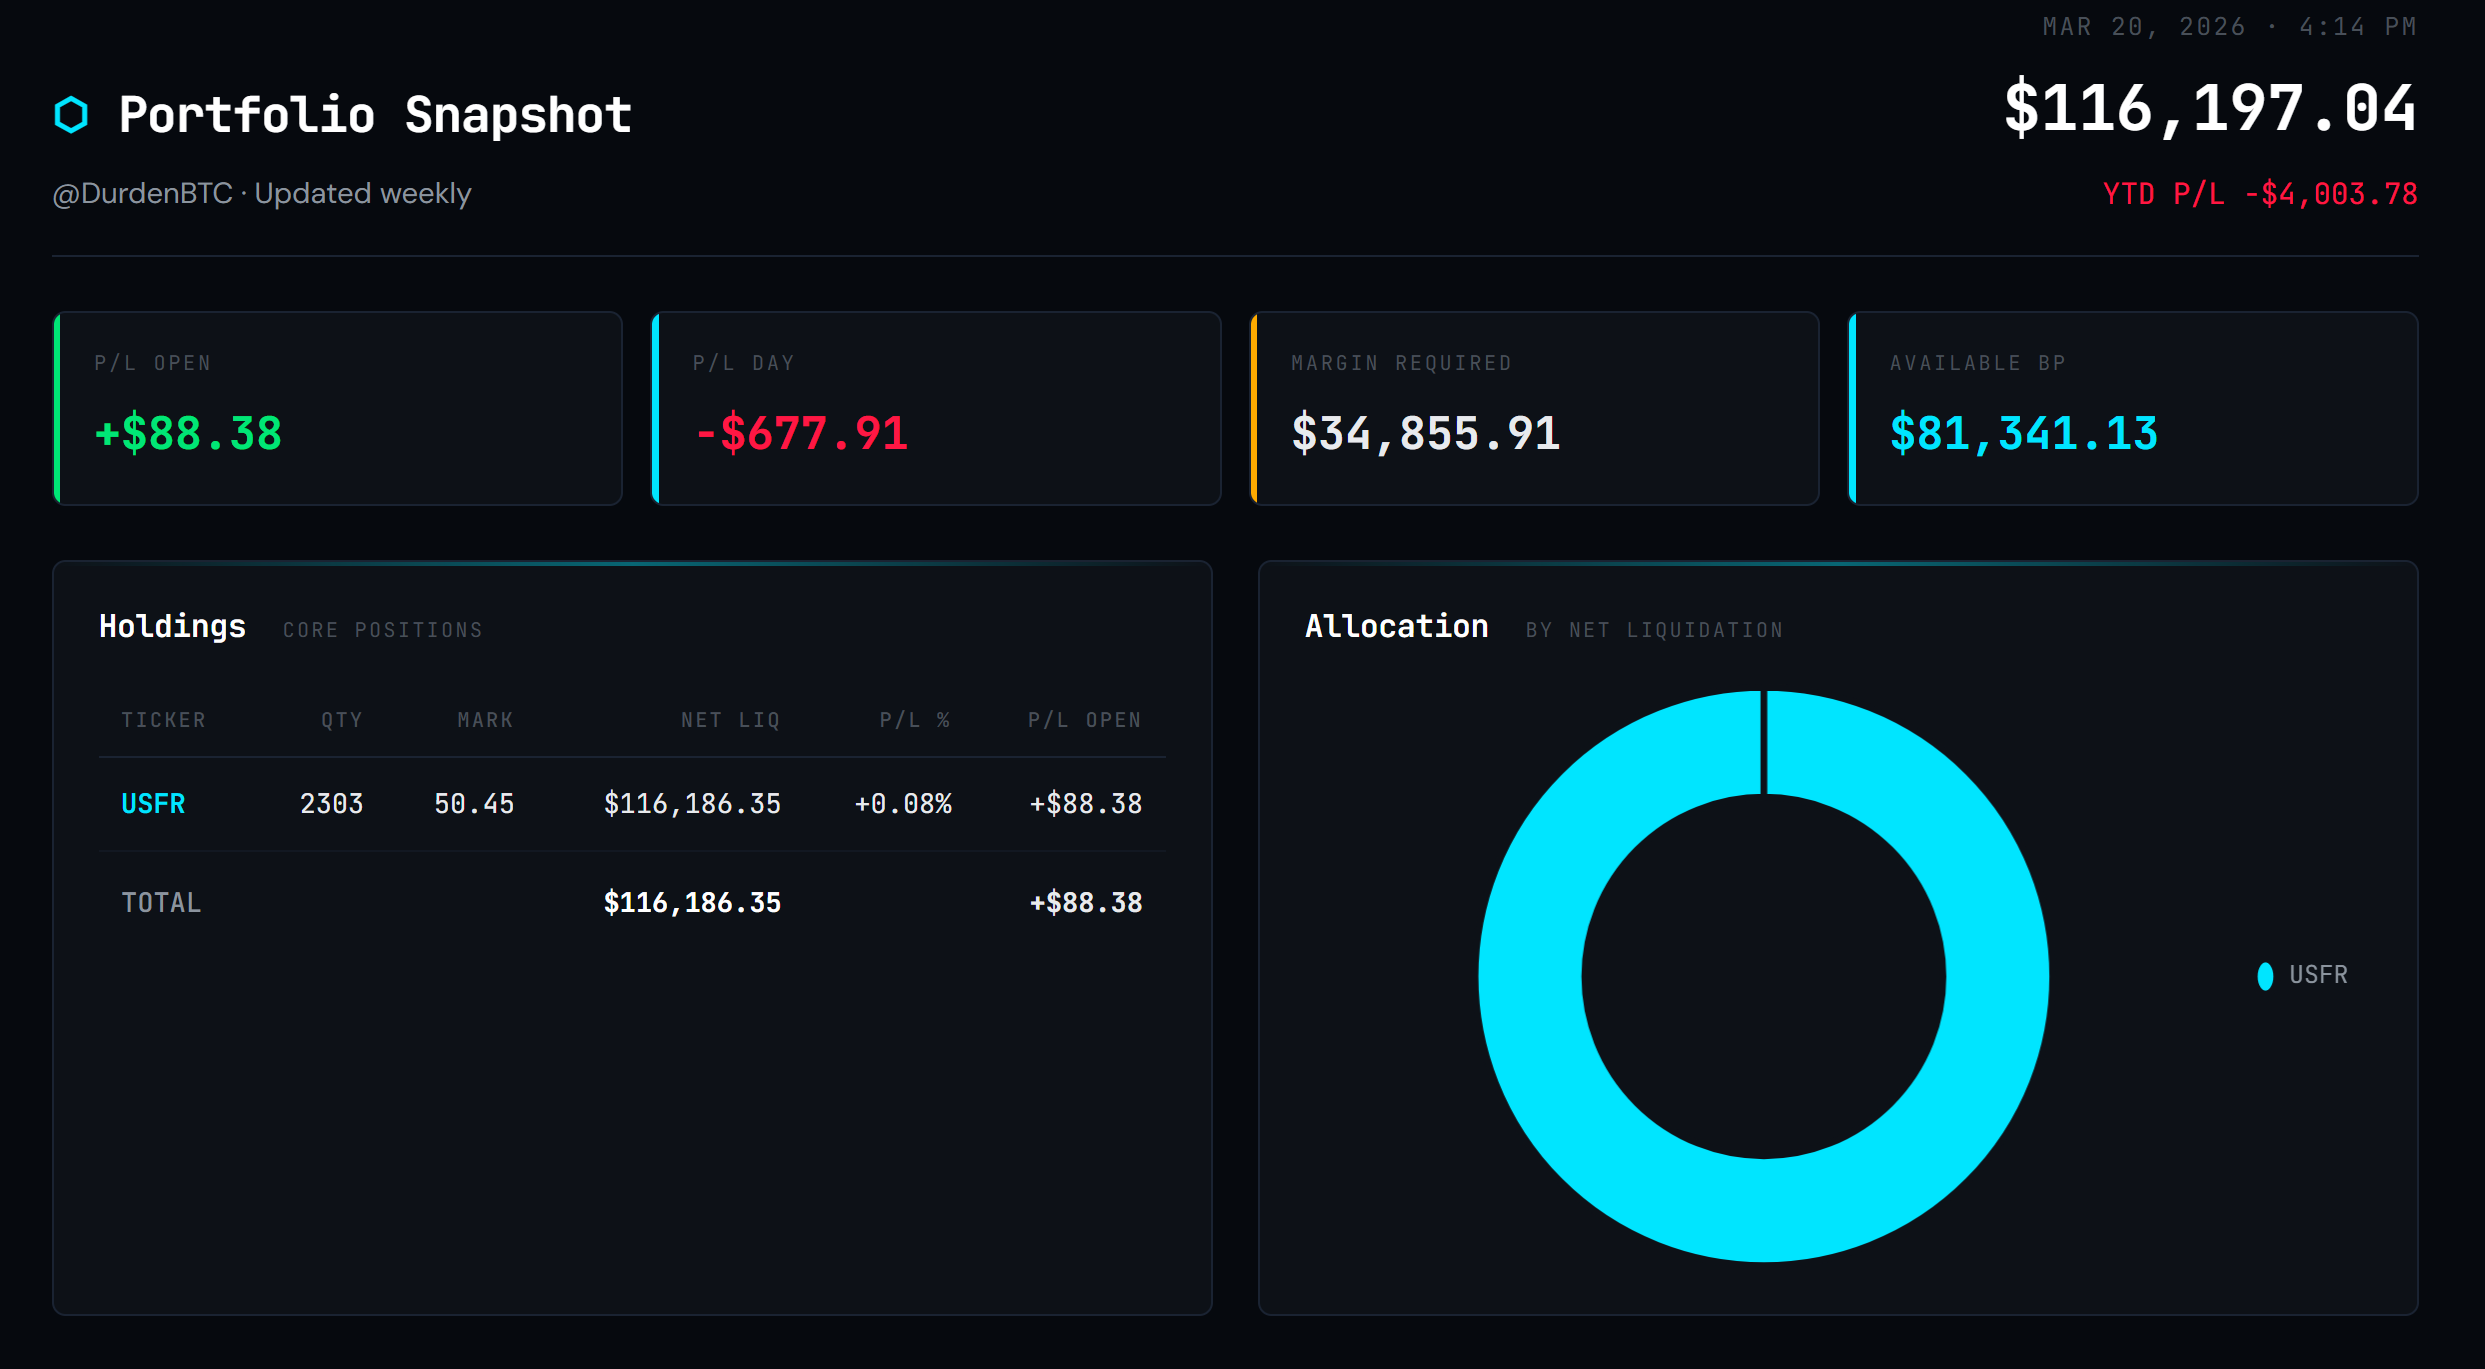
Task: Open the P/L Open summary card
Action: pos(338,408)
